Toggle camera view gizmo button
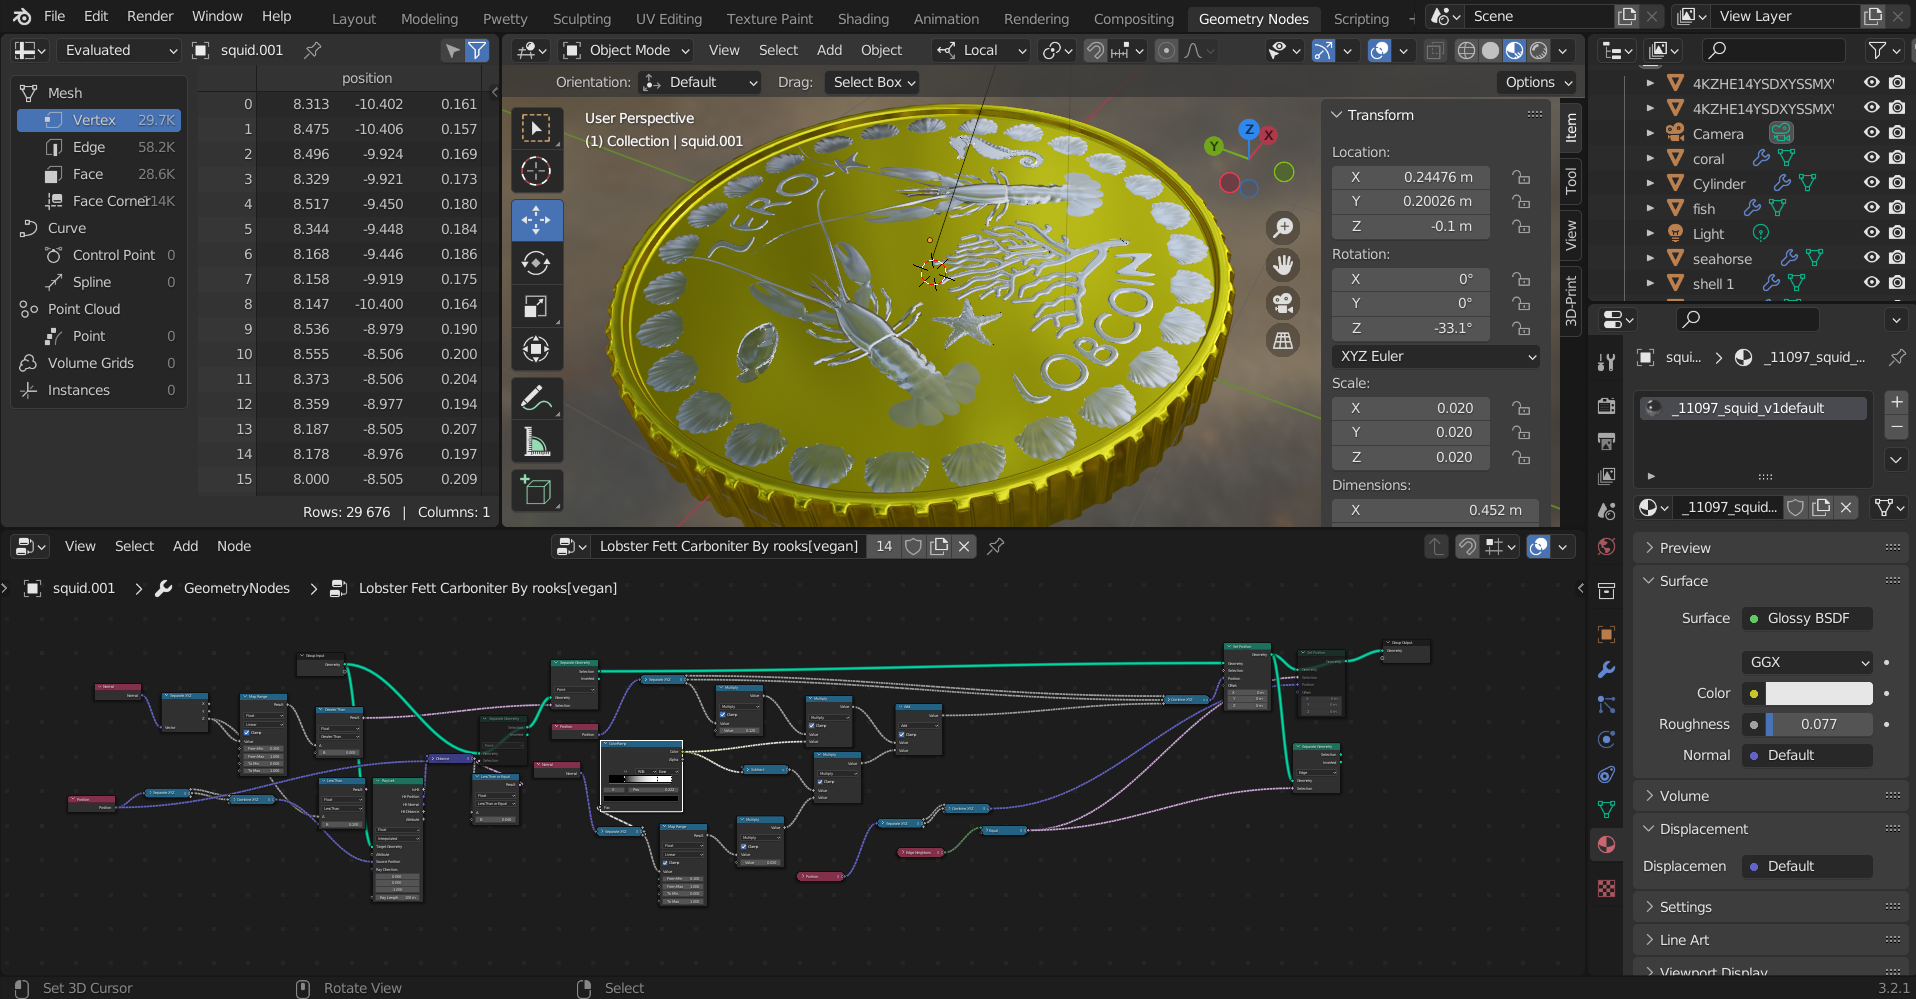 1283,303
